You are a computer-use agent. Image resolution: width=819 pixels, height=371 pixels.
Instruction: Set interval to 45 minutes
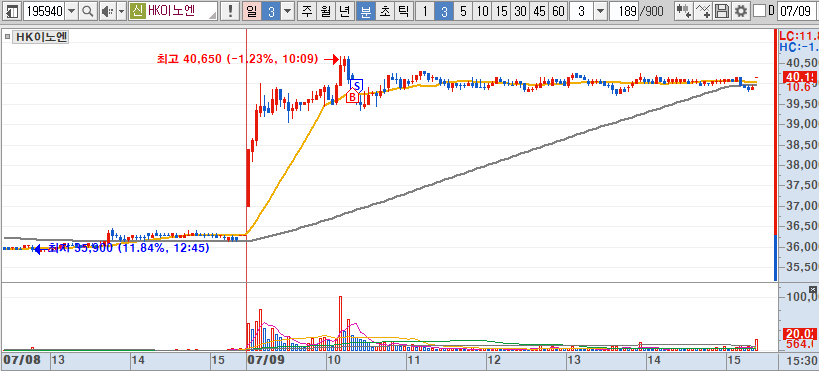[539, 11]
